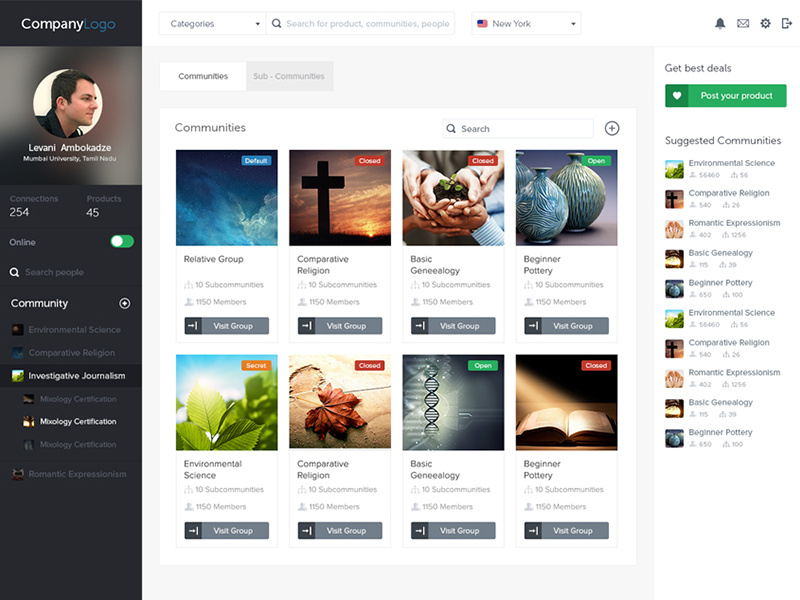Toggle the Relative Group Default badge

coord(255,160)
